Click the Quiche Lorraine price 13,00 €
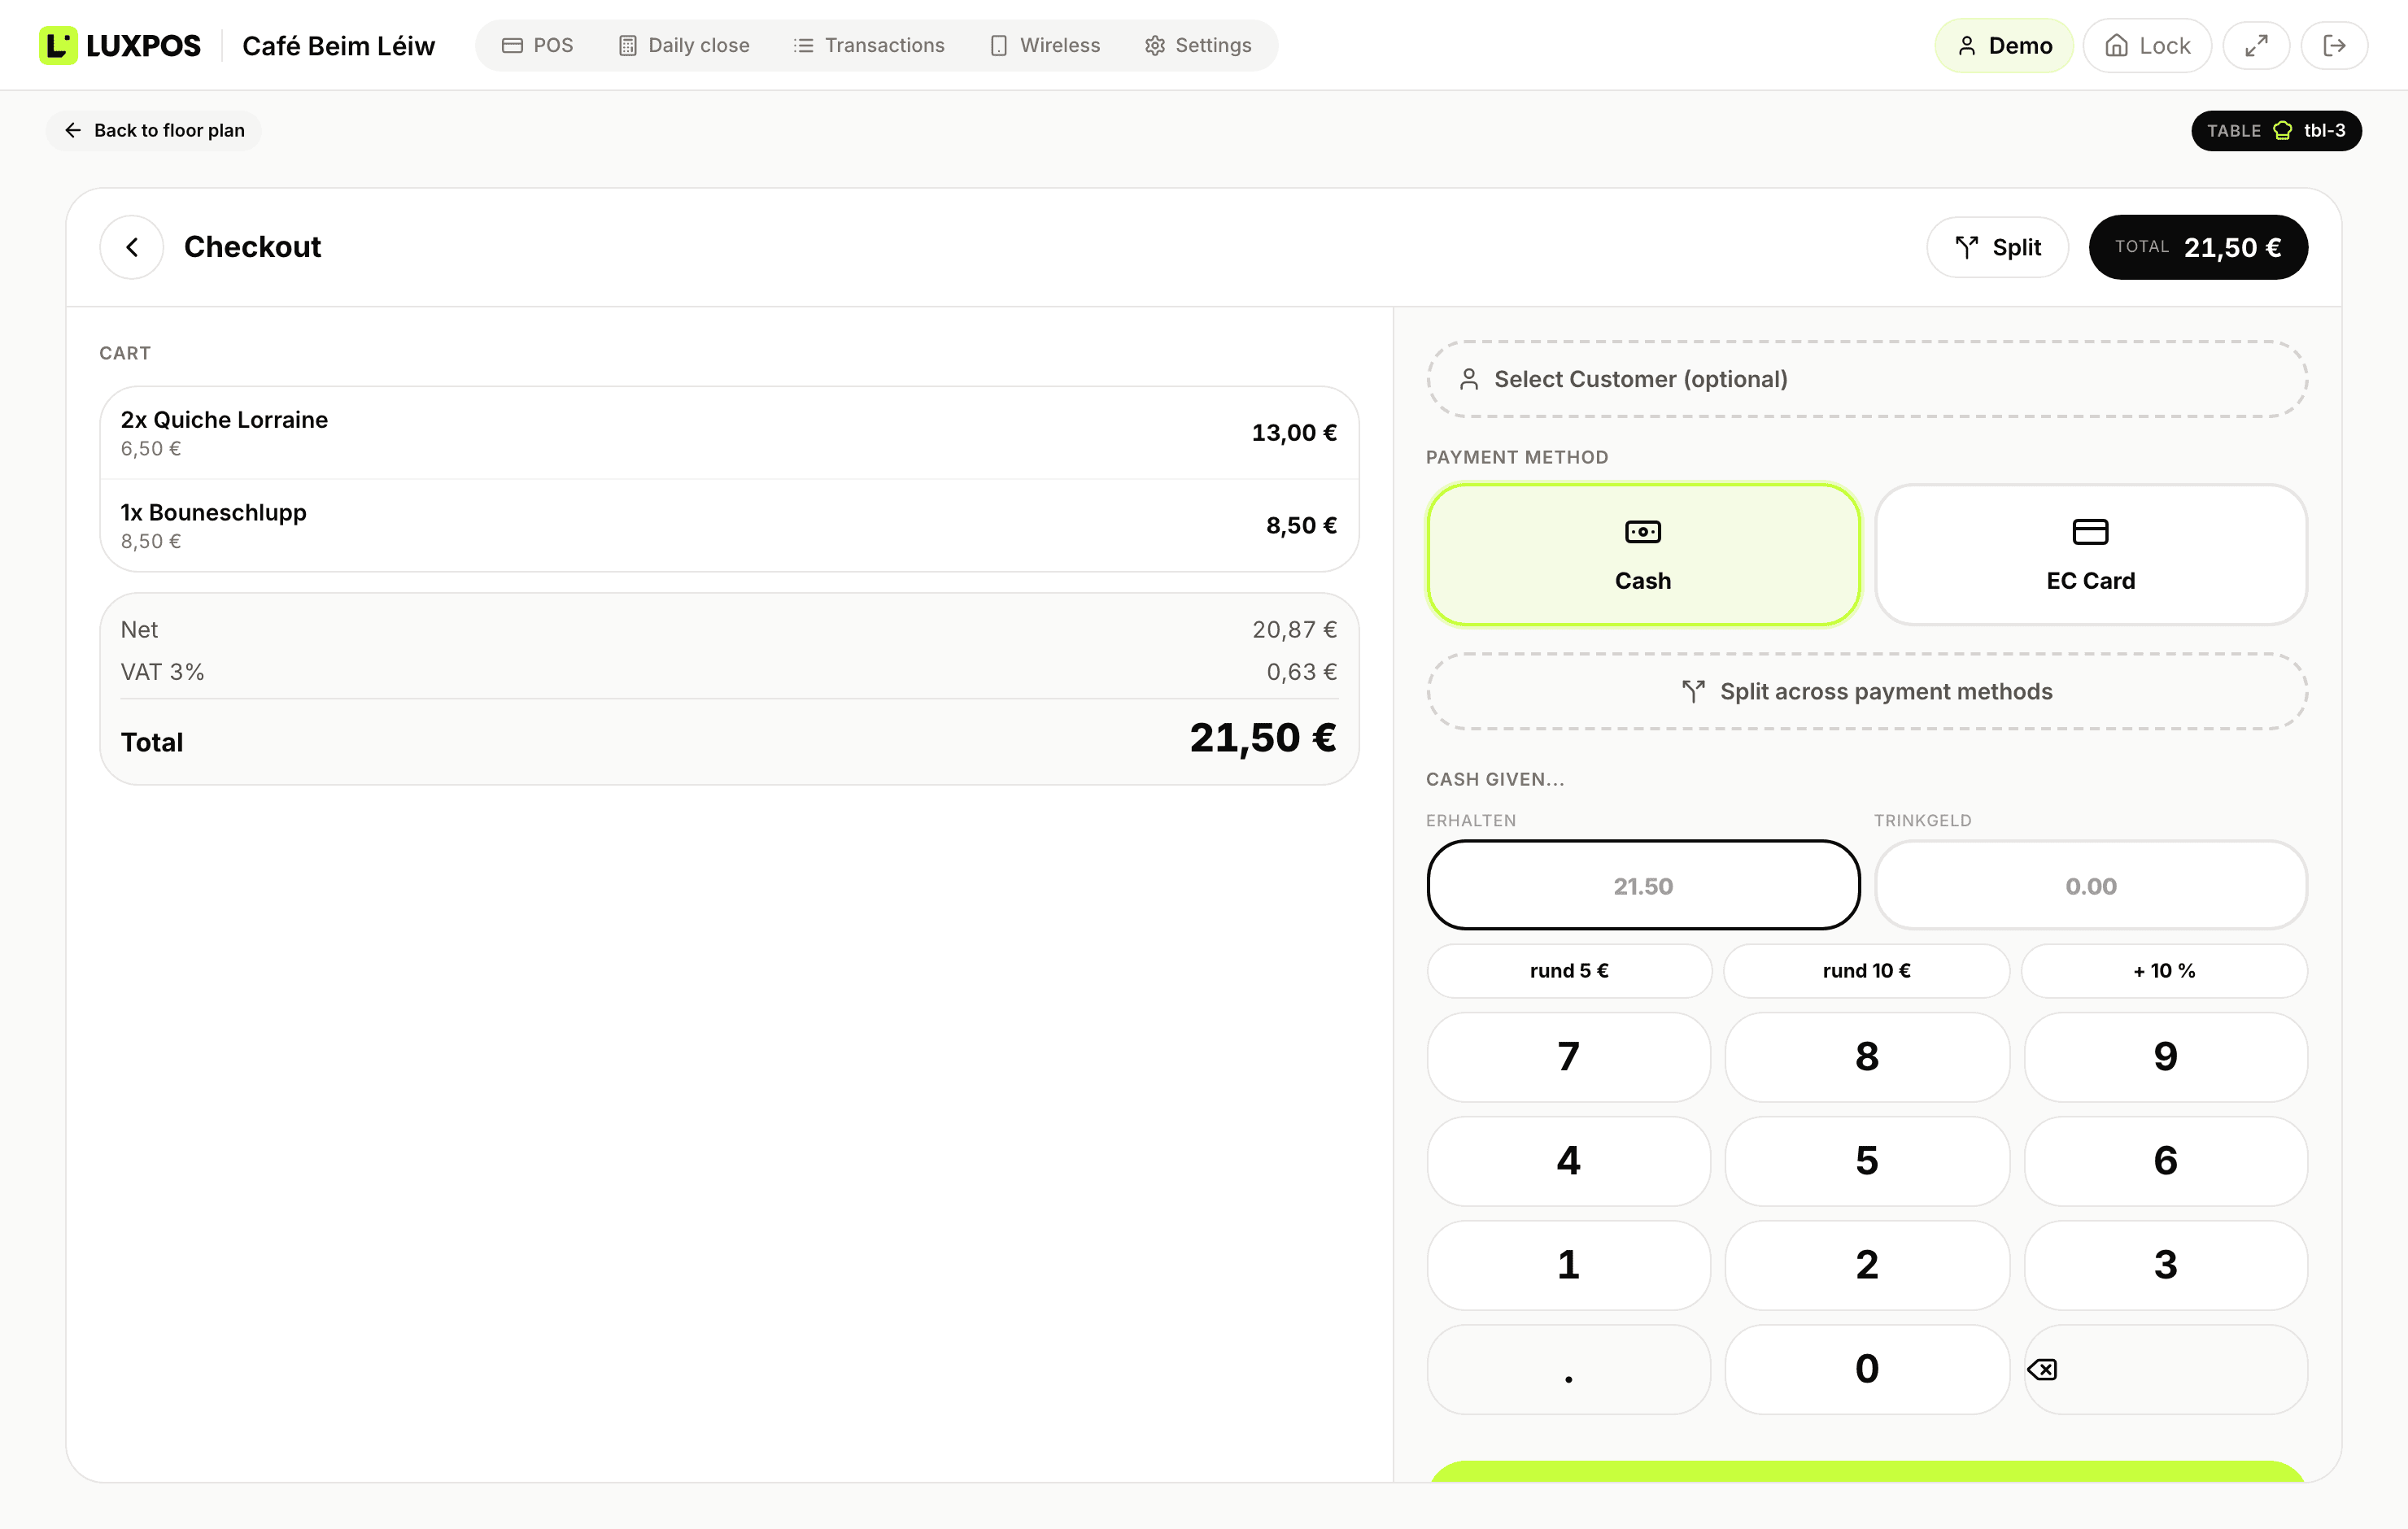 point(1294,433)
